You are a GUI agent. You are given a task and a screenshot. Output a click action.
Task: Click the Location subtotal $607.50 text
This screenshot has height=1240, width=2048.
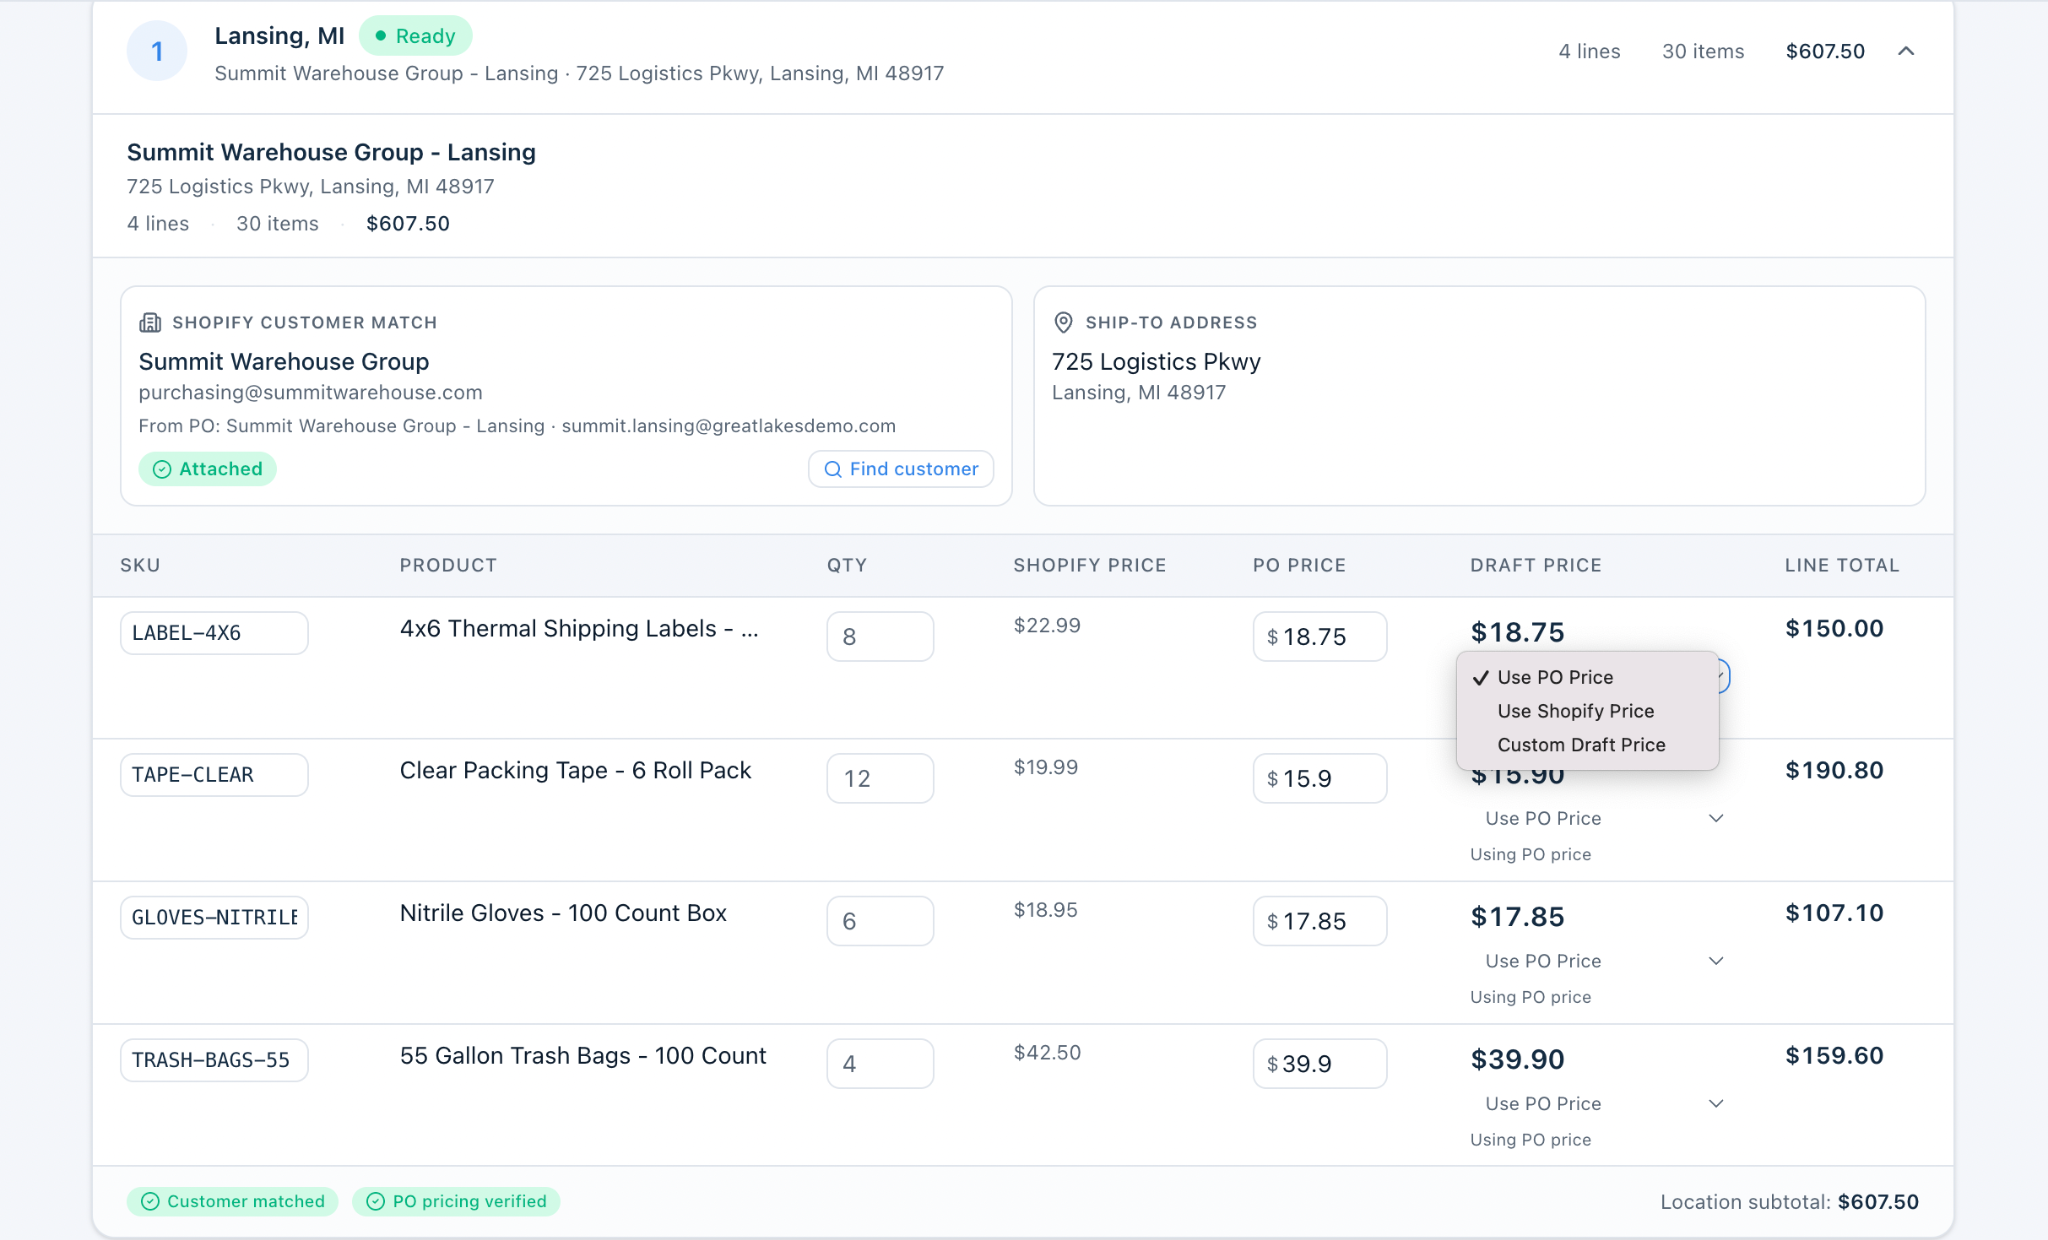click(x=1789, y=1202)
